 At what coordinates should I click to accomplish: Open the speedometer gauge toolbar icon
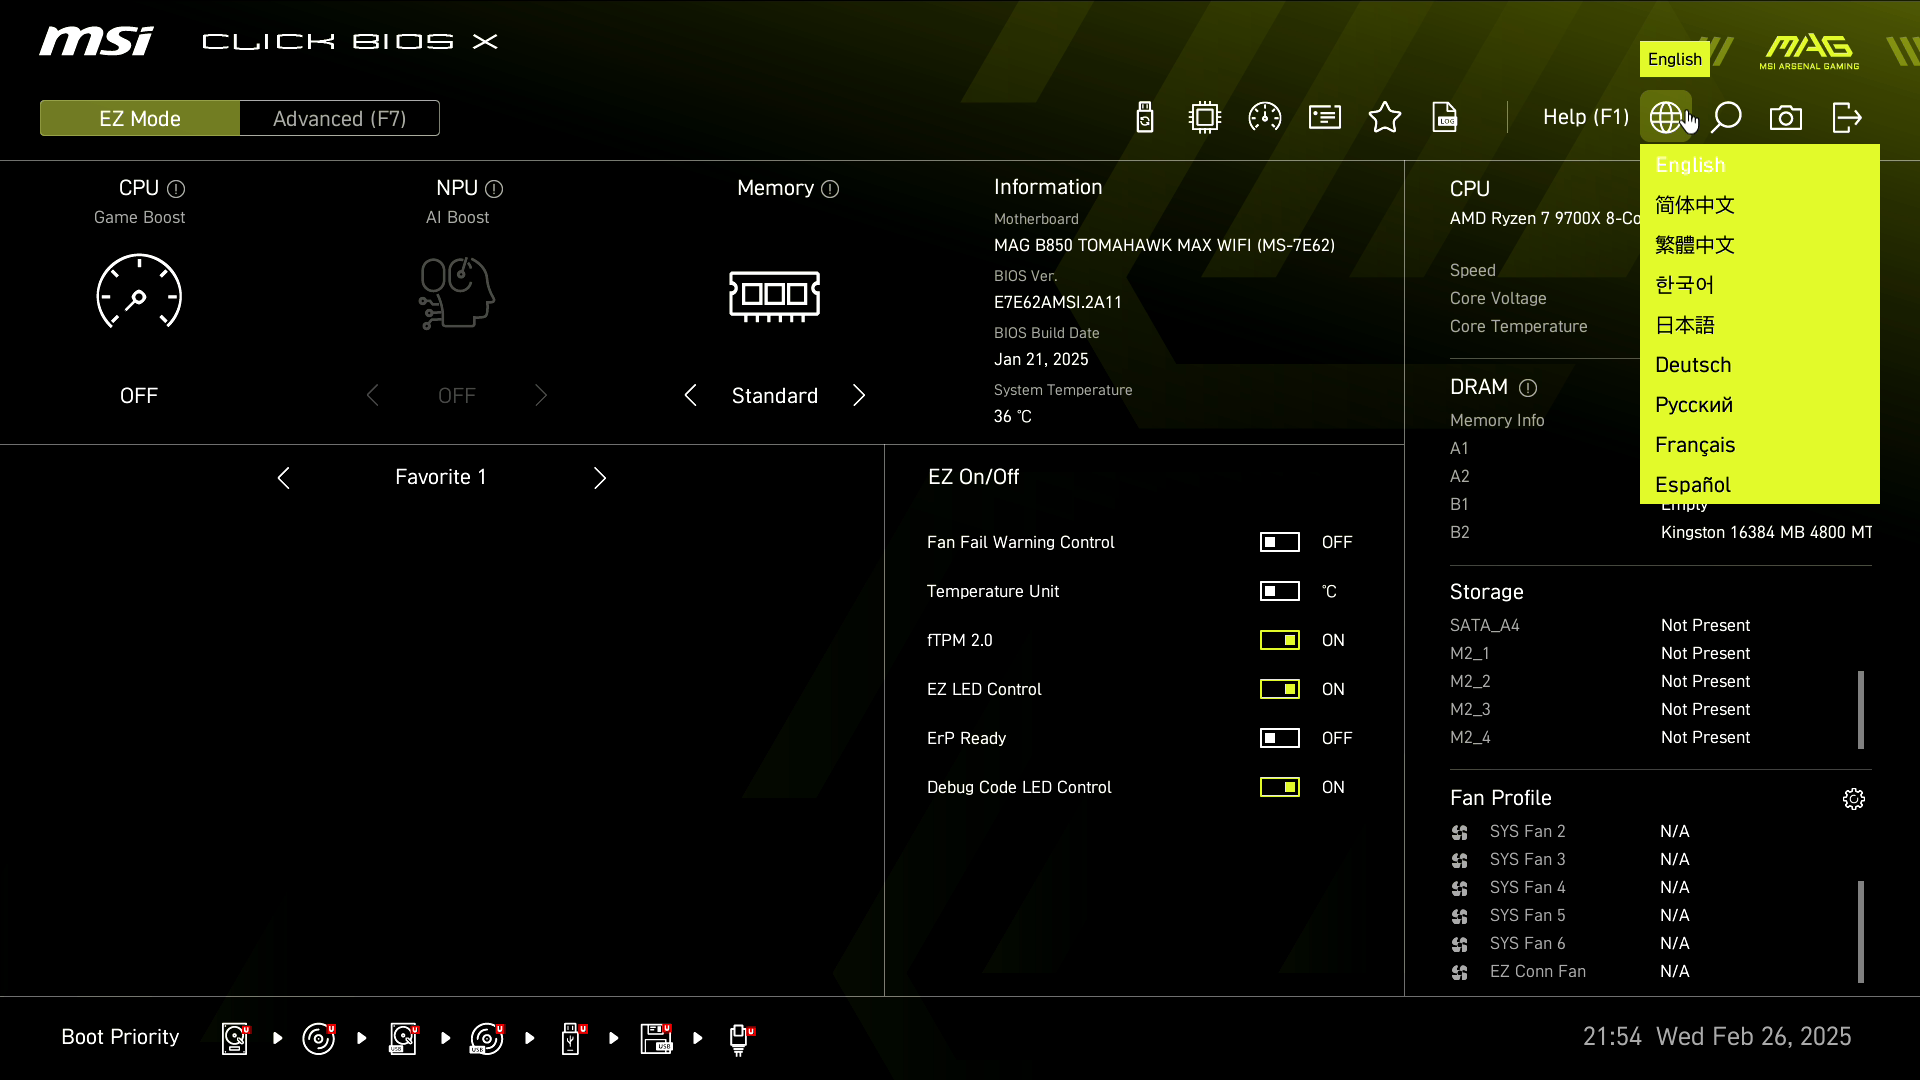(1265, 118)
